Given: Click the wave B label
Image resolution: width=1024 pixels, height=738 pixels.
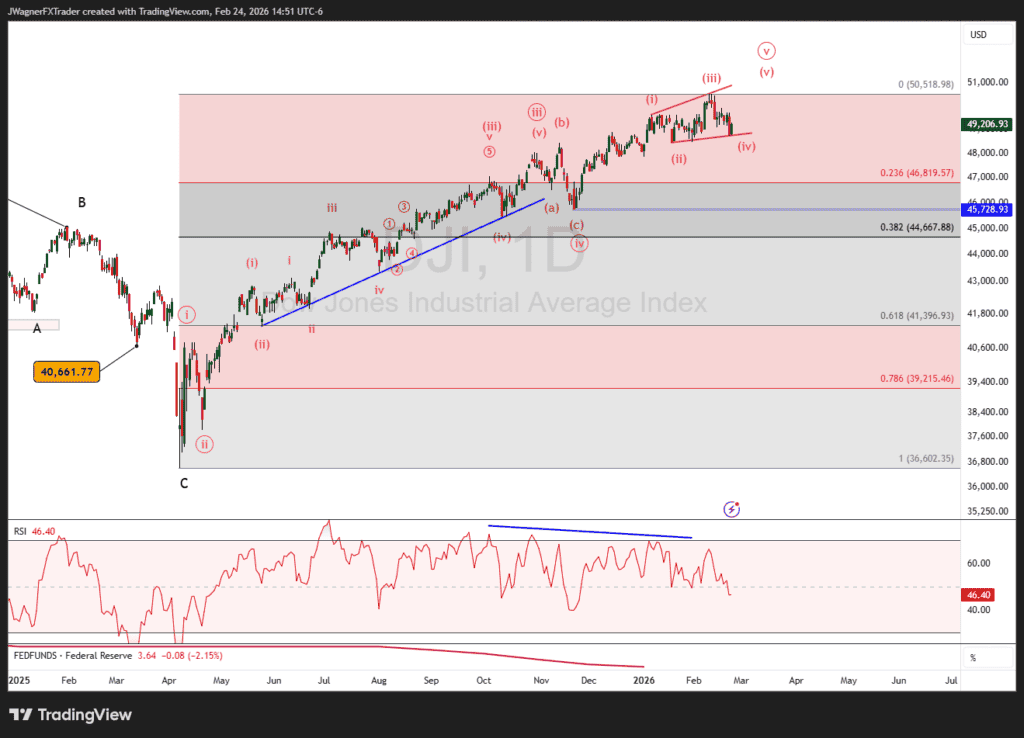Looking at the screenshot, I should tap(82, 203).
